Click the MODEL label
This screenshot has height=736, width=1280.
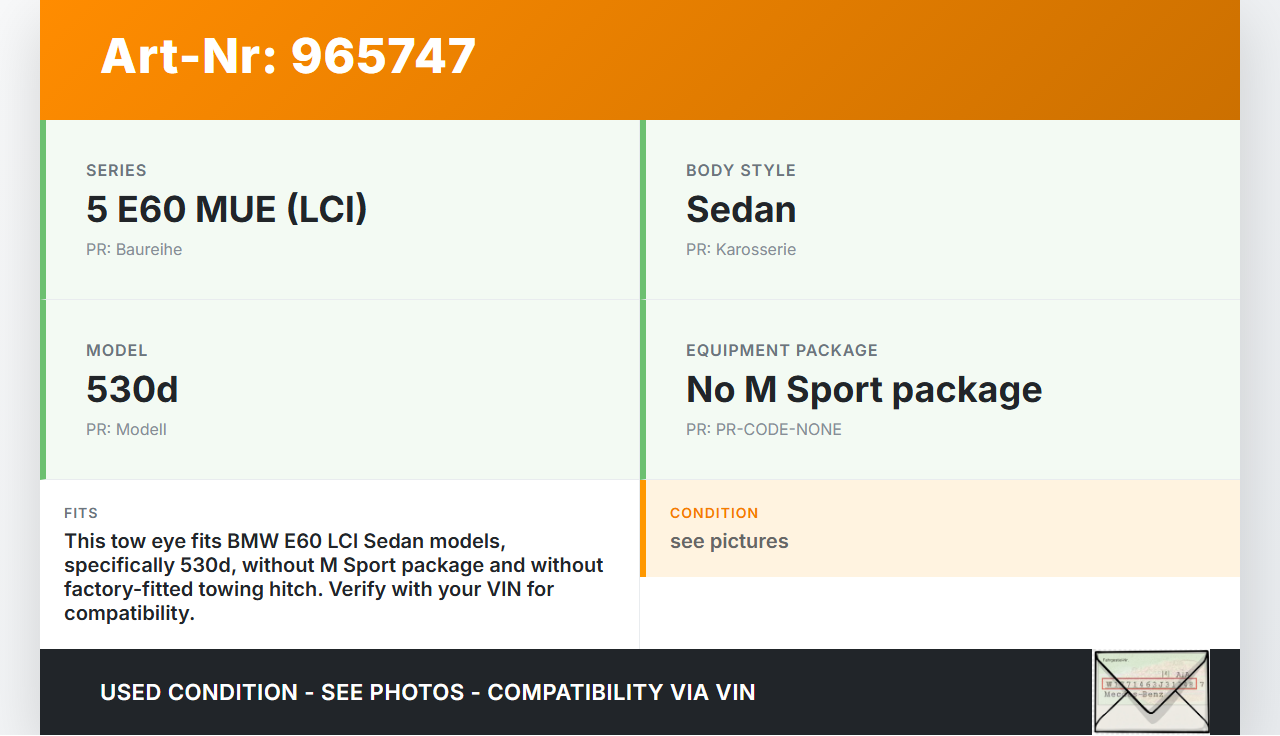point(117,351)
